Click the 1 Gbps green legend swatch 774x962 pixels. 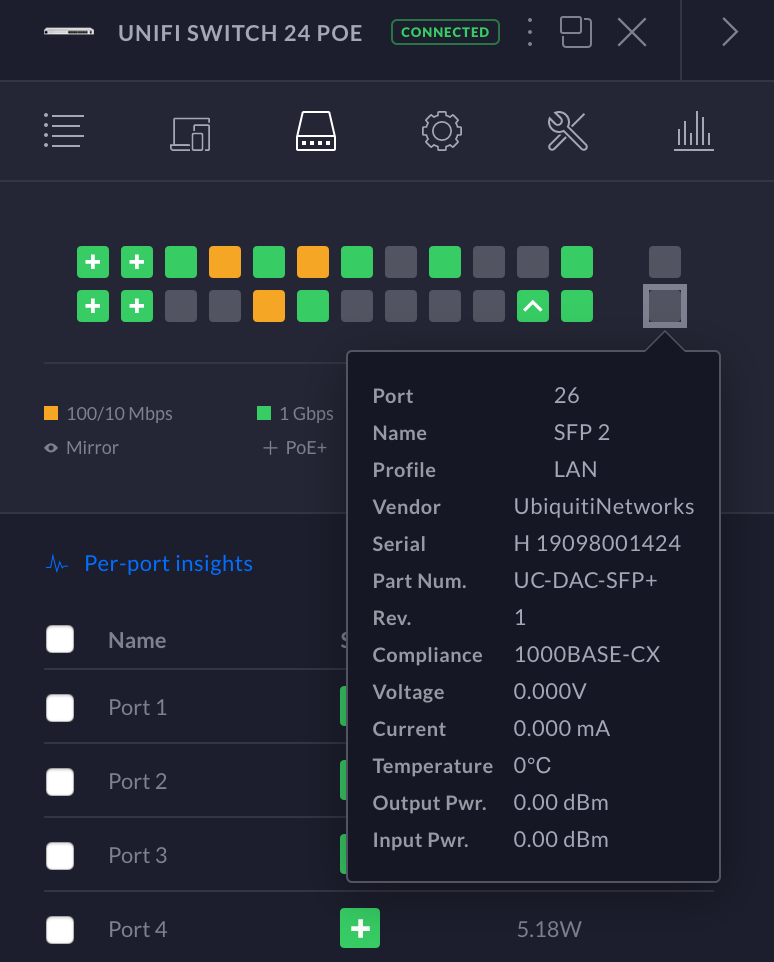click(264, 413)
